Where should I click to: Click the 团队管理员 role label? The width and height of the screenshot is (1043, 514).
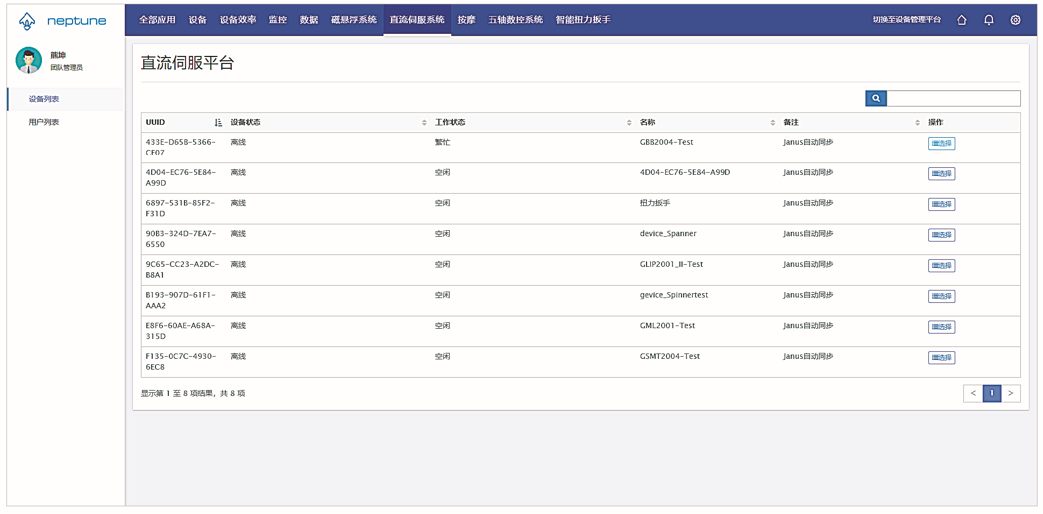coord(67,67)
